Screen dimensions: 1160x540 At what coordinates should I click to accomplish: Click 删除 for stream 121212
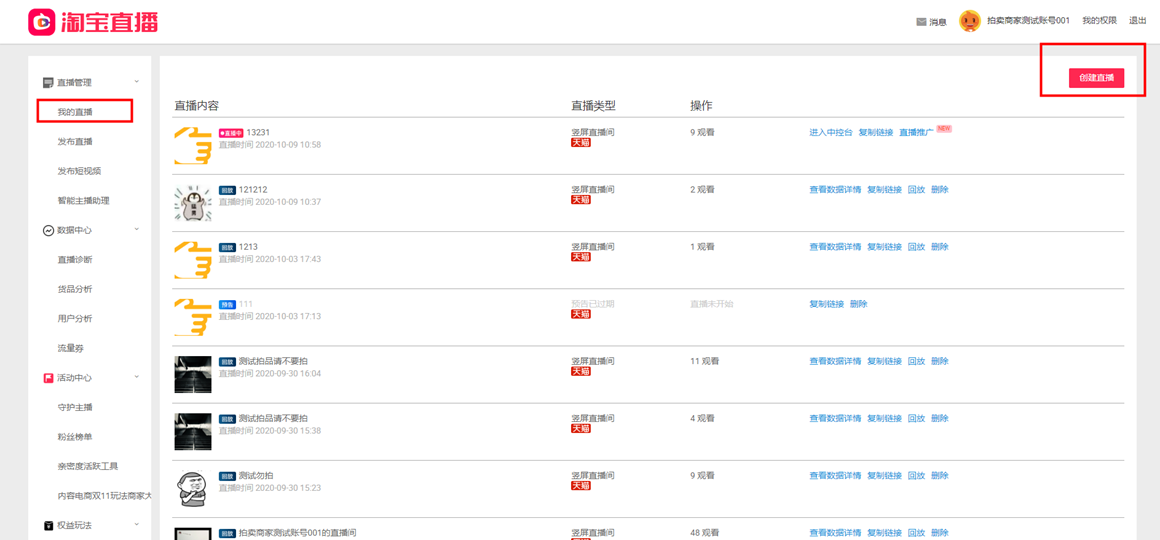(x=940, y=189)
